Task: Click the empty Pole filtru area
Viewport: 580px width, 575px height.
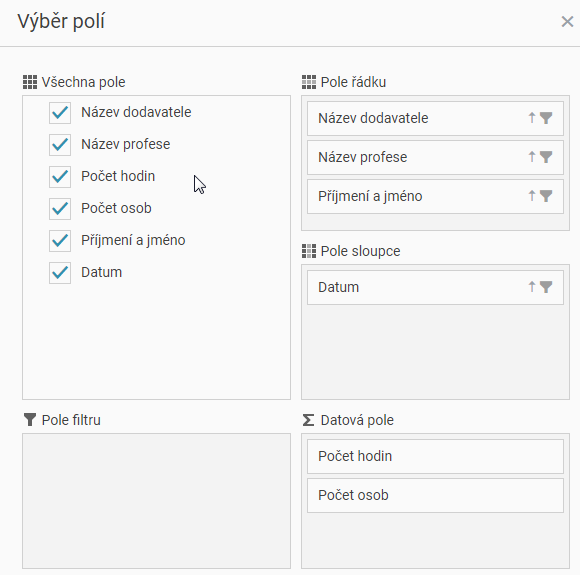Action: [156, 501]
